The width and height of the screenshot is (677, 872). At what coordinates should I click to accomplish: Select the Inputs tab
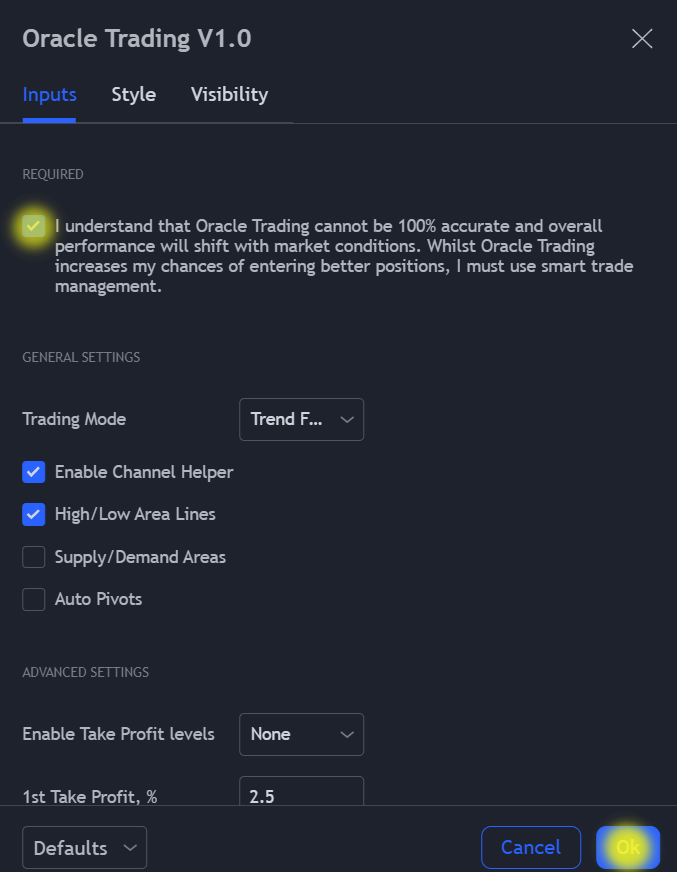point(49,95)
